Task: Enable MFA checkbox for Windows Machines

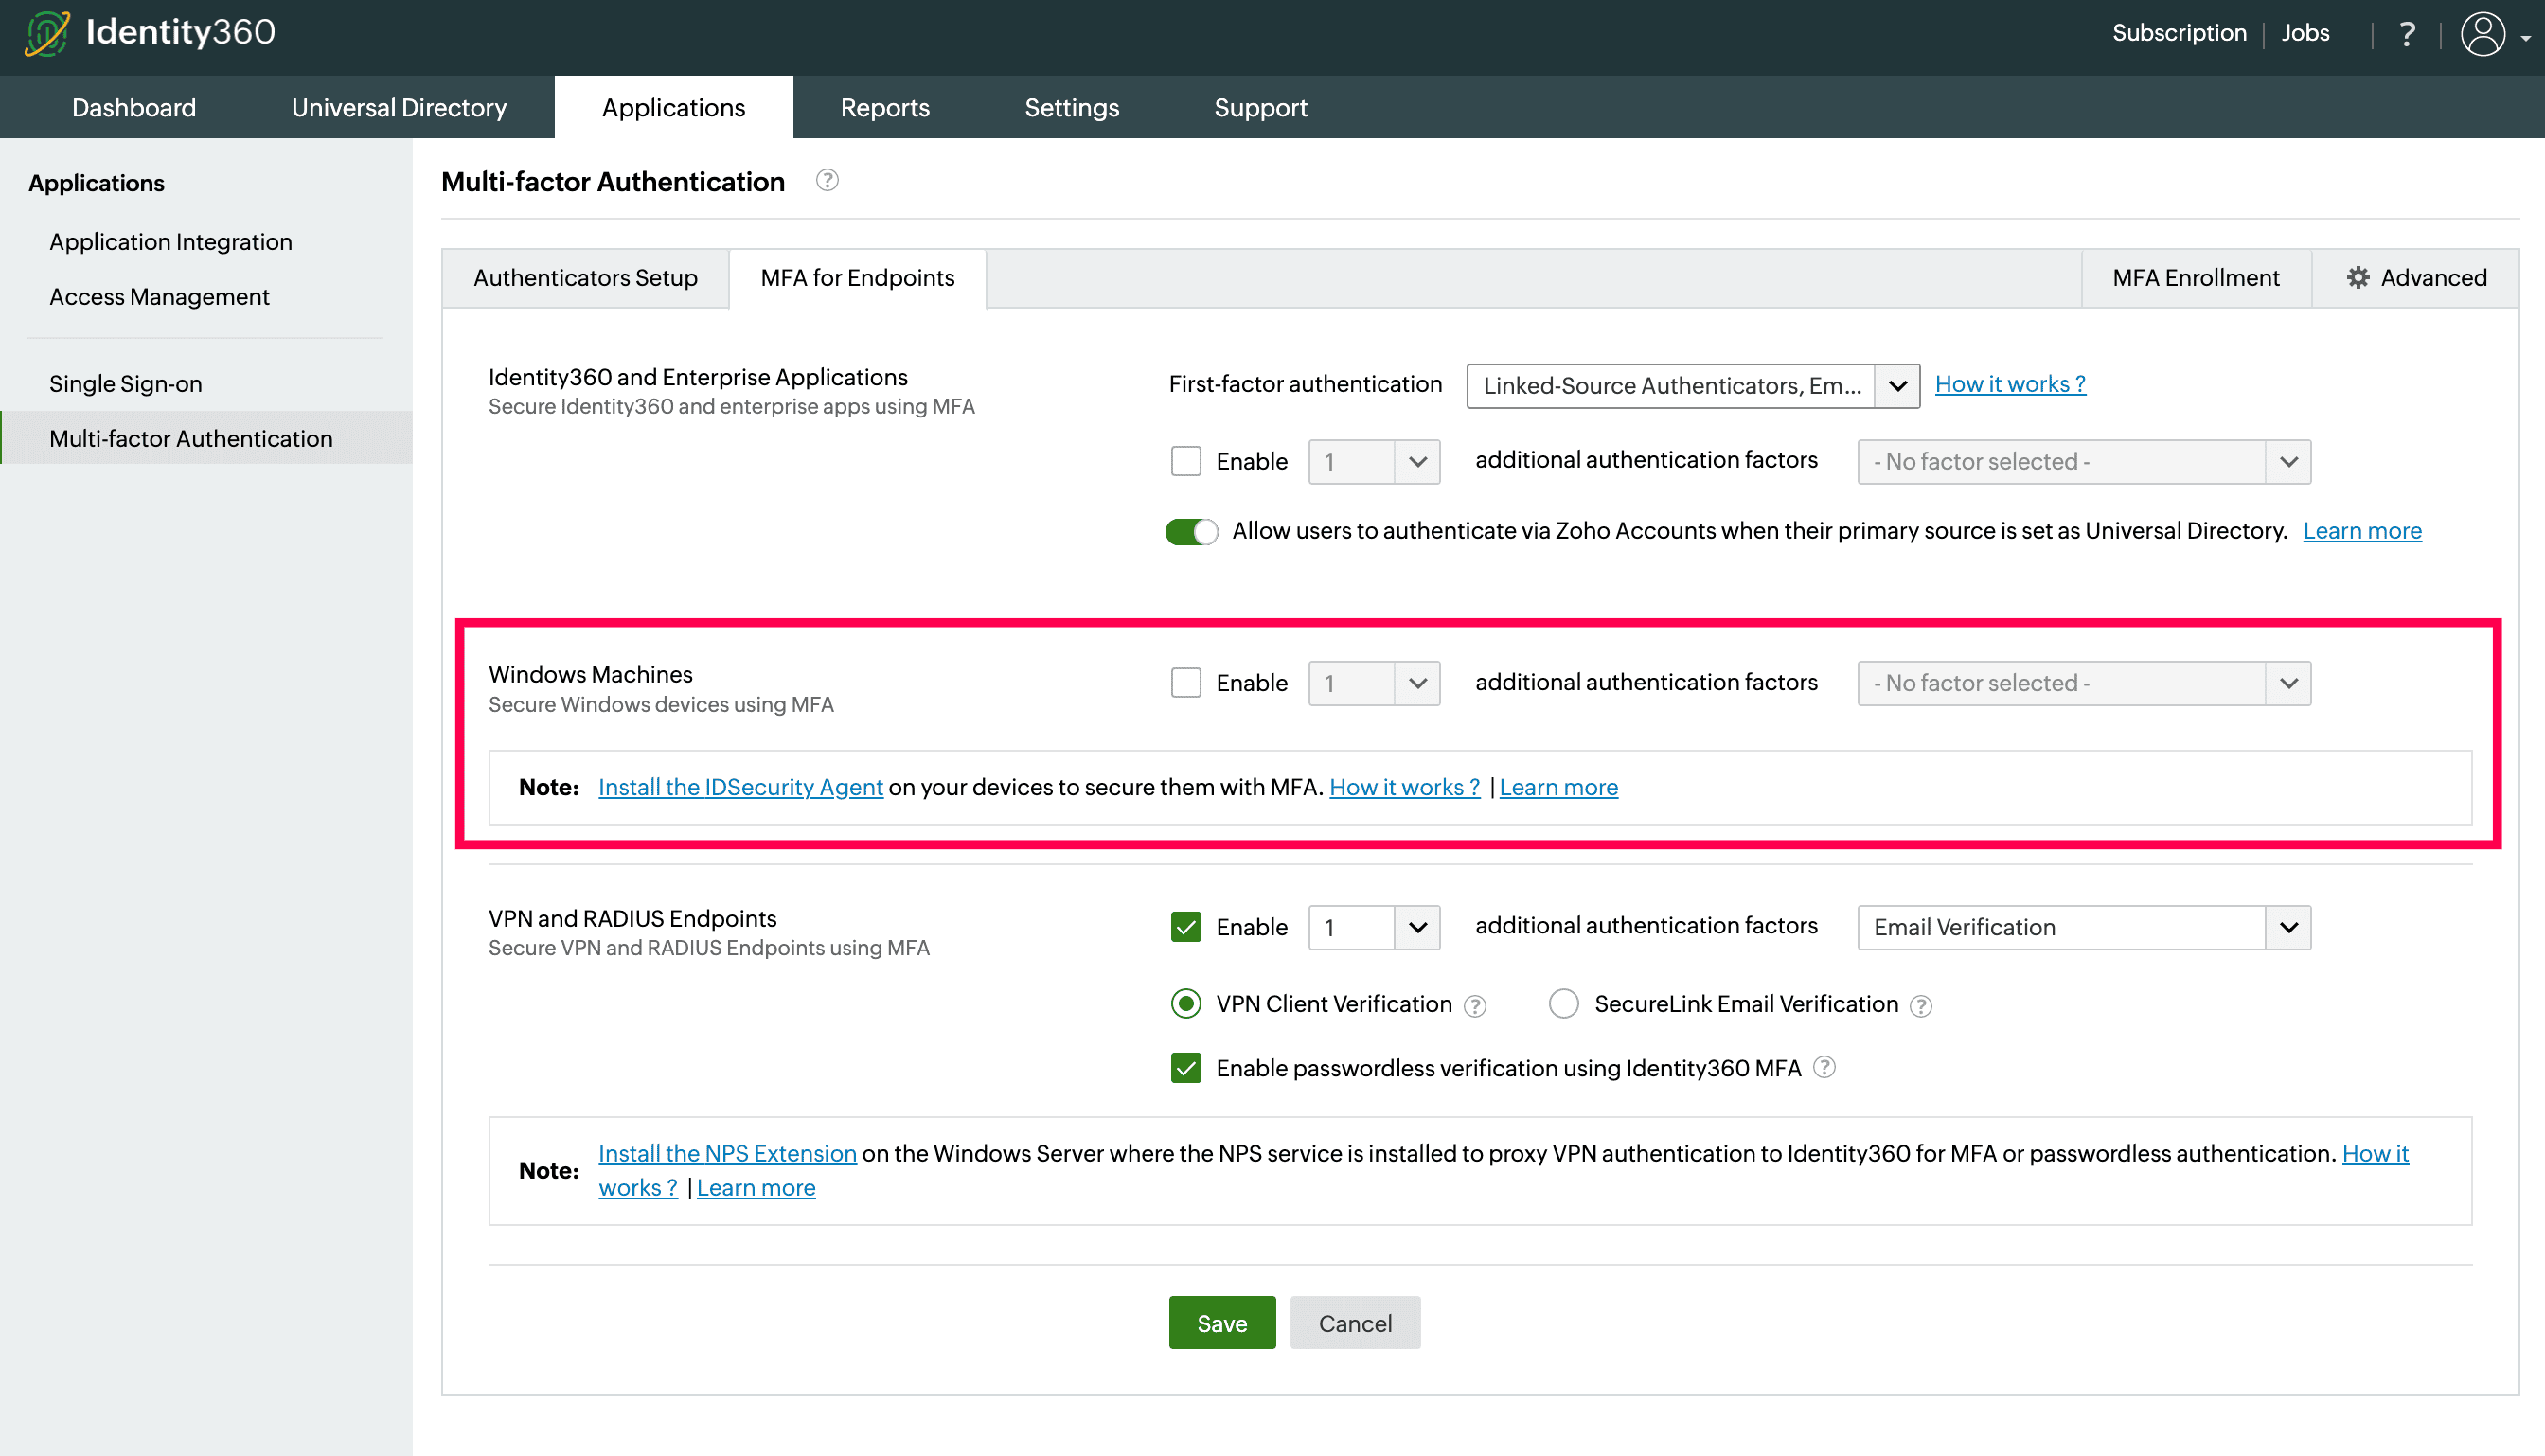Action: (1186, 683)
